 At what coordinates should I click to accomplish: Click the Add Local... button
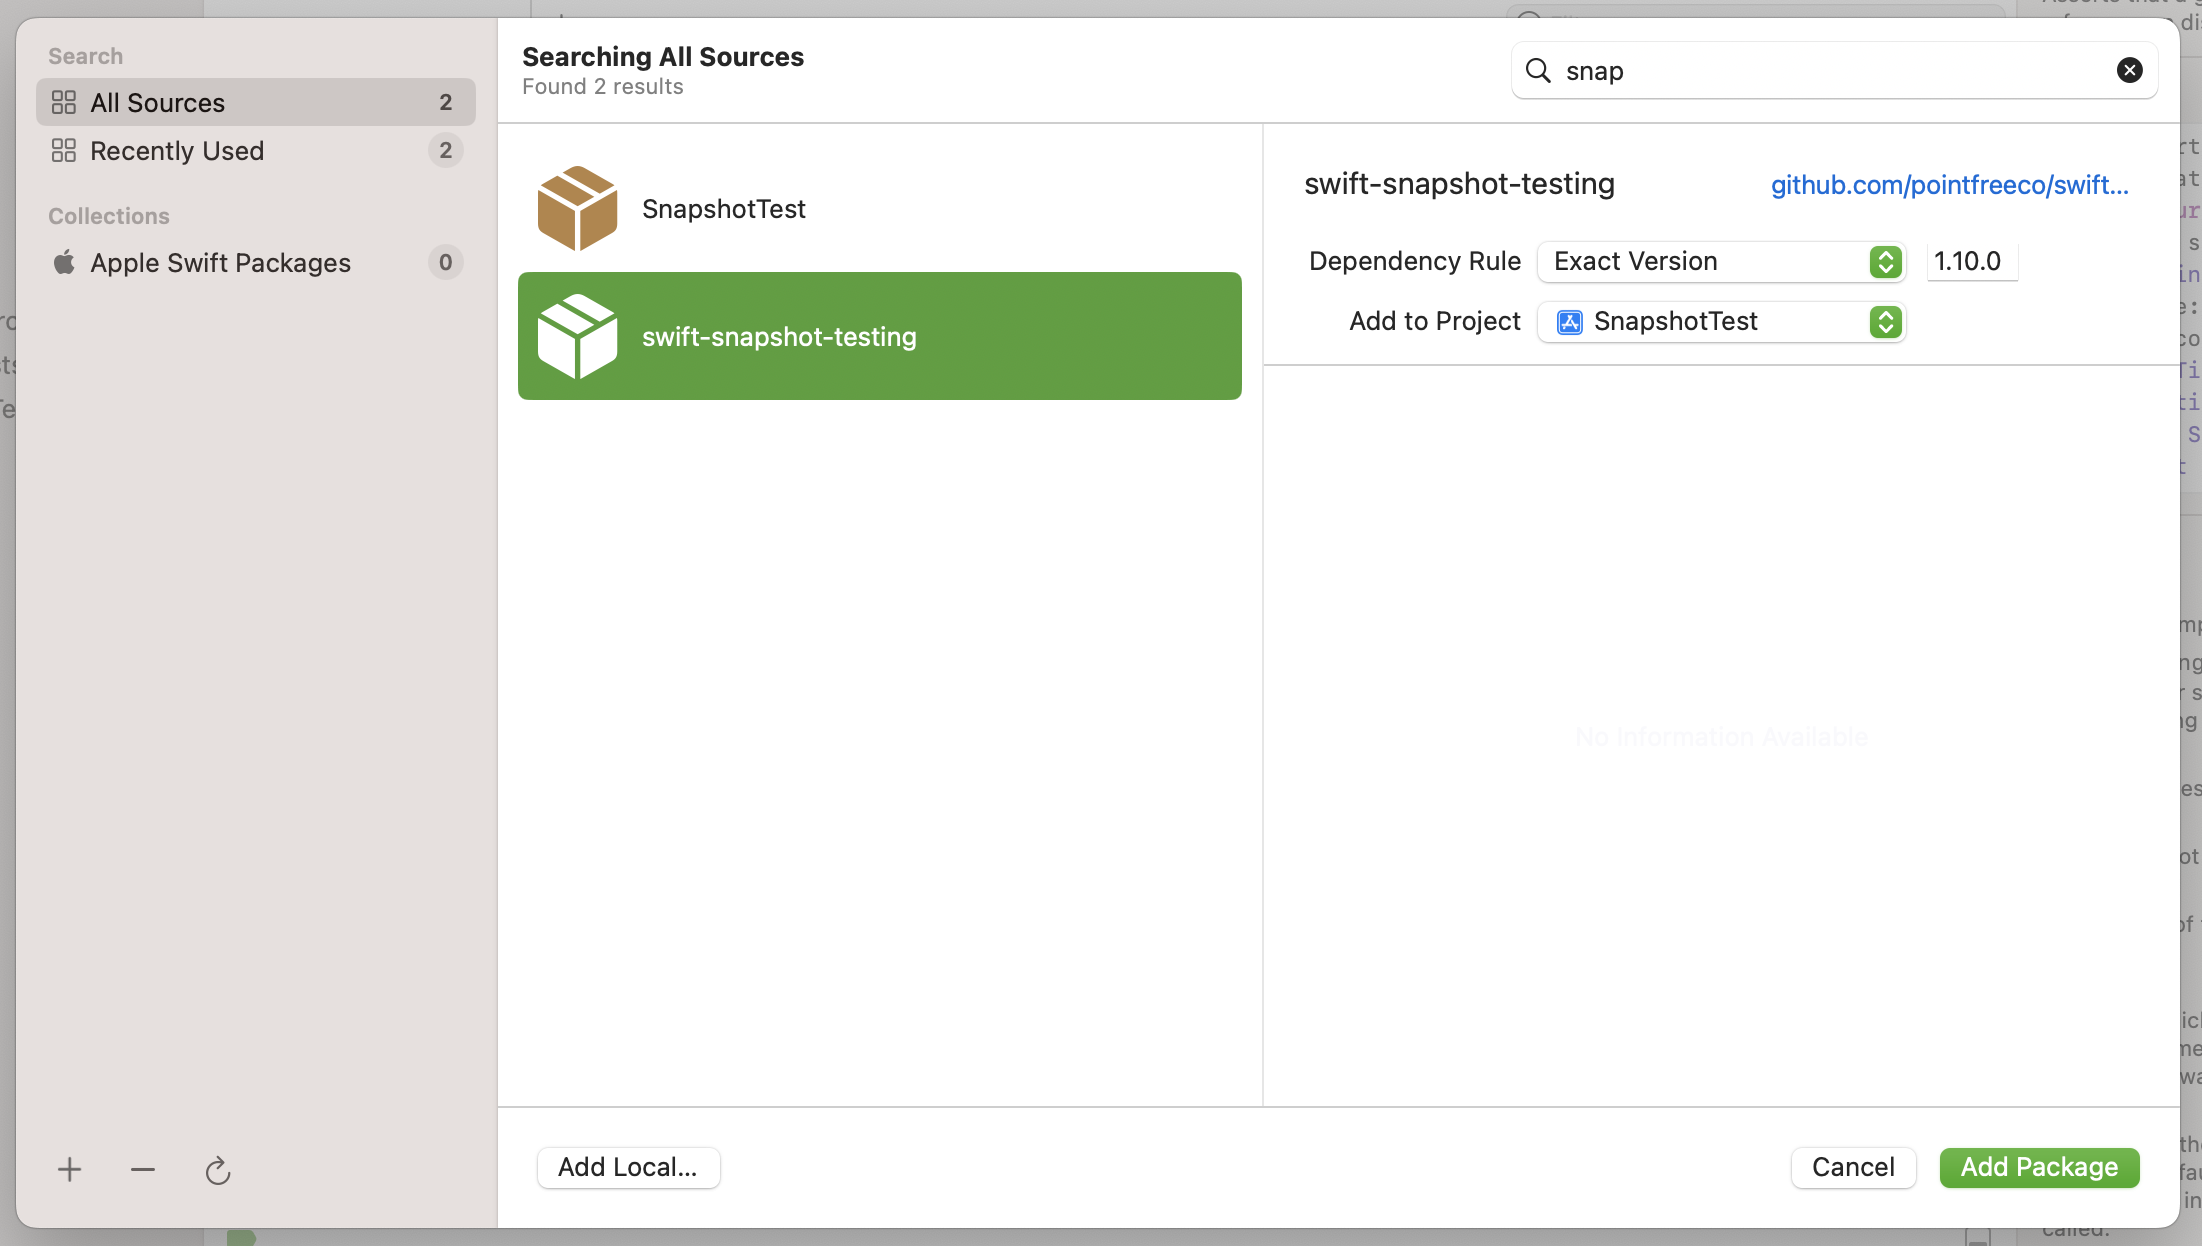click(628, 1167)
